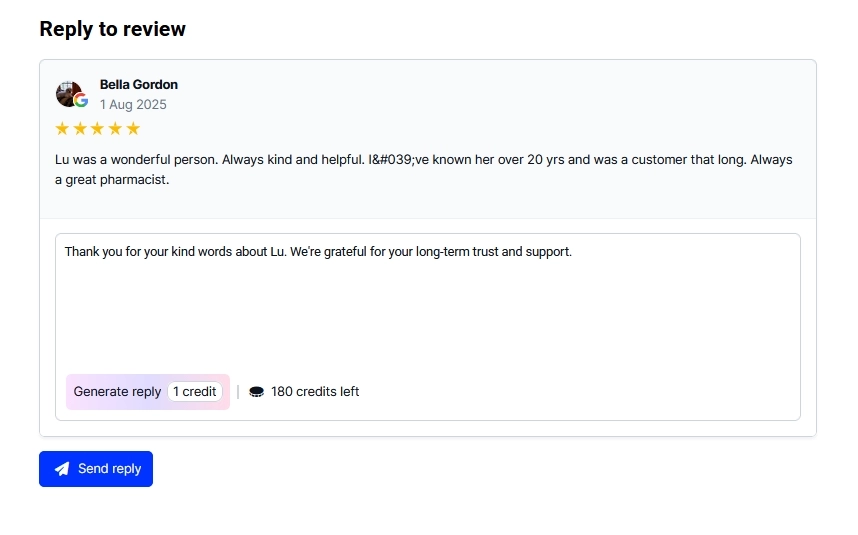Viewport: 858px width, 535px height.
Task: Click the review date 1 Aug 2025
Action: click(x=133, y=105)
